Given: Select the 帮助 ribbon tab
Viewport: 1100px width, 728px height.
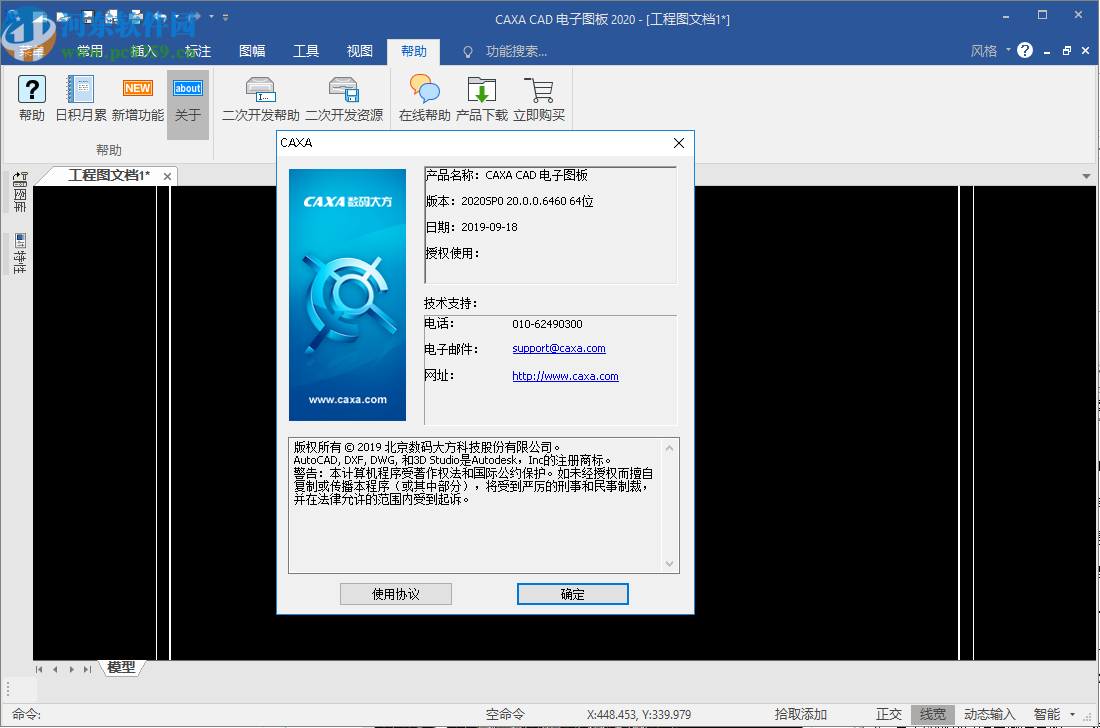Looking at the screenshot, I should tap(414, 51).
